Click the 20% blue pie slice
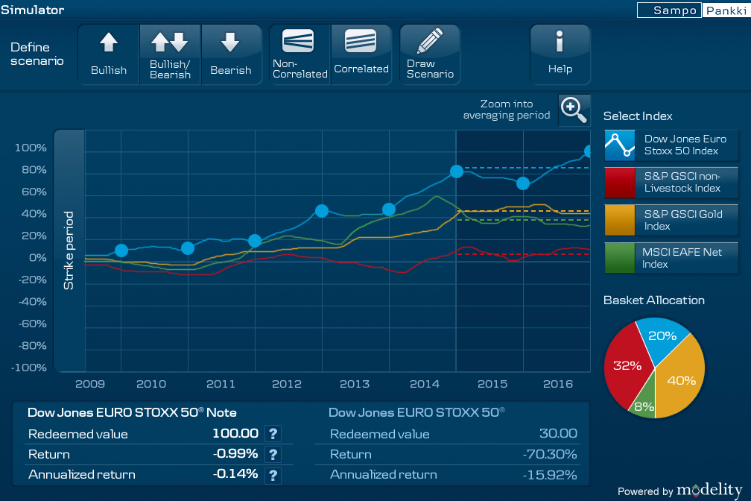This screenshot has width=751, height=501. coord(663,337)
